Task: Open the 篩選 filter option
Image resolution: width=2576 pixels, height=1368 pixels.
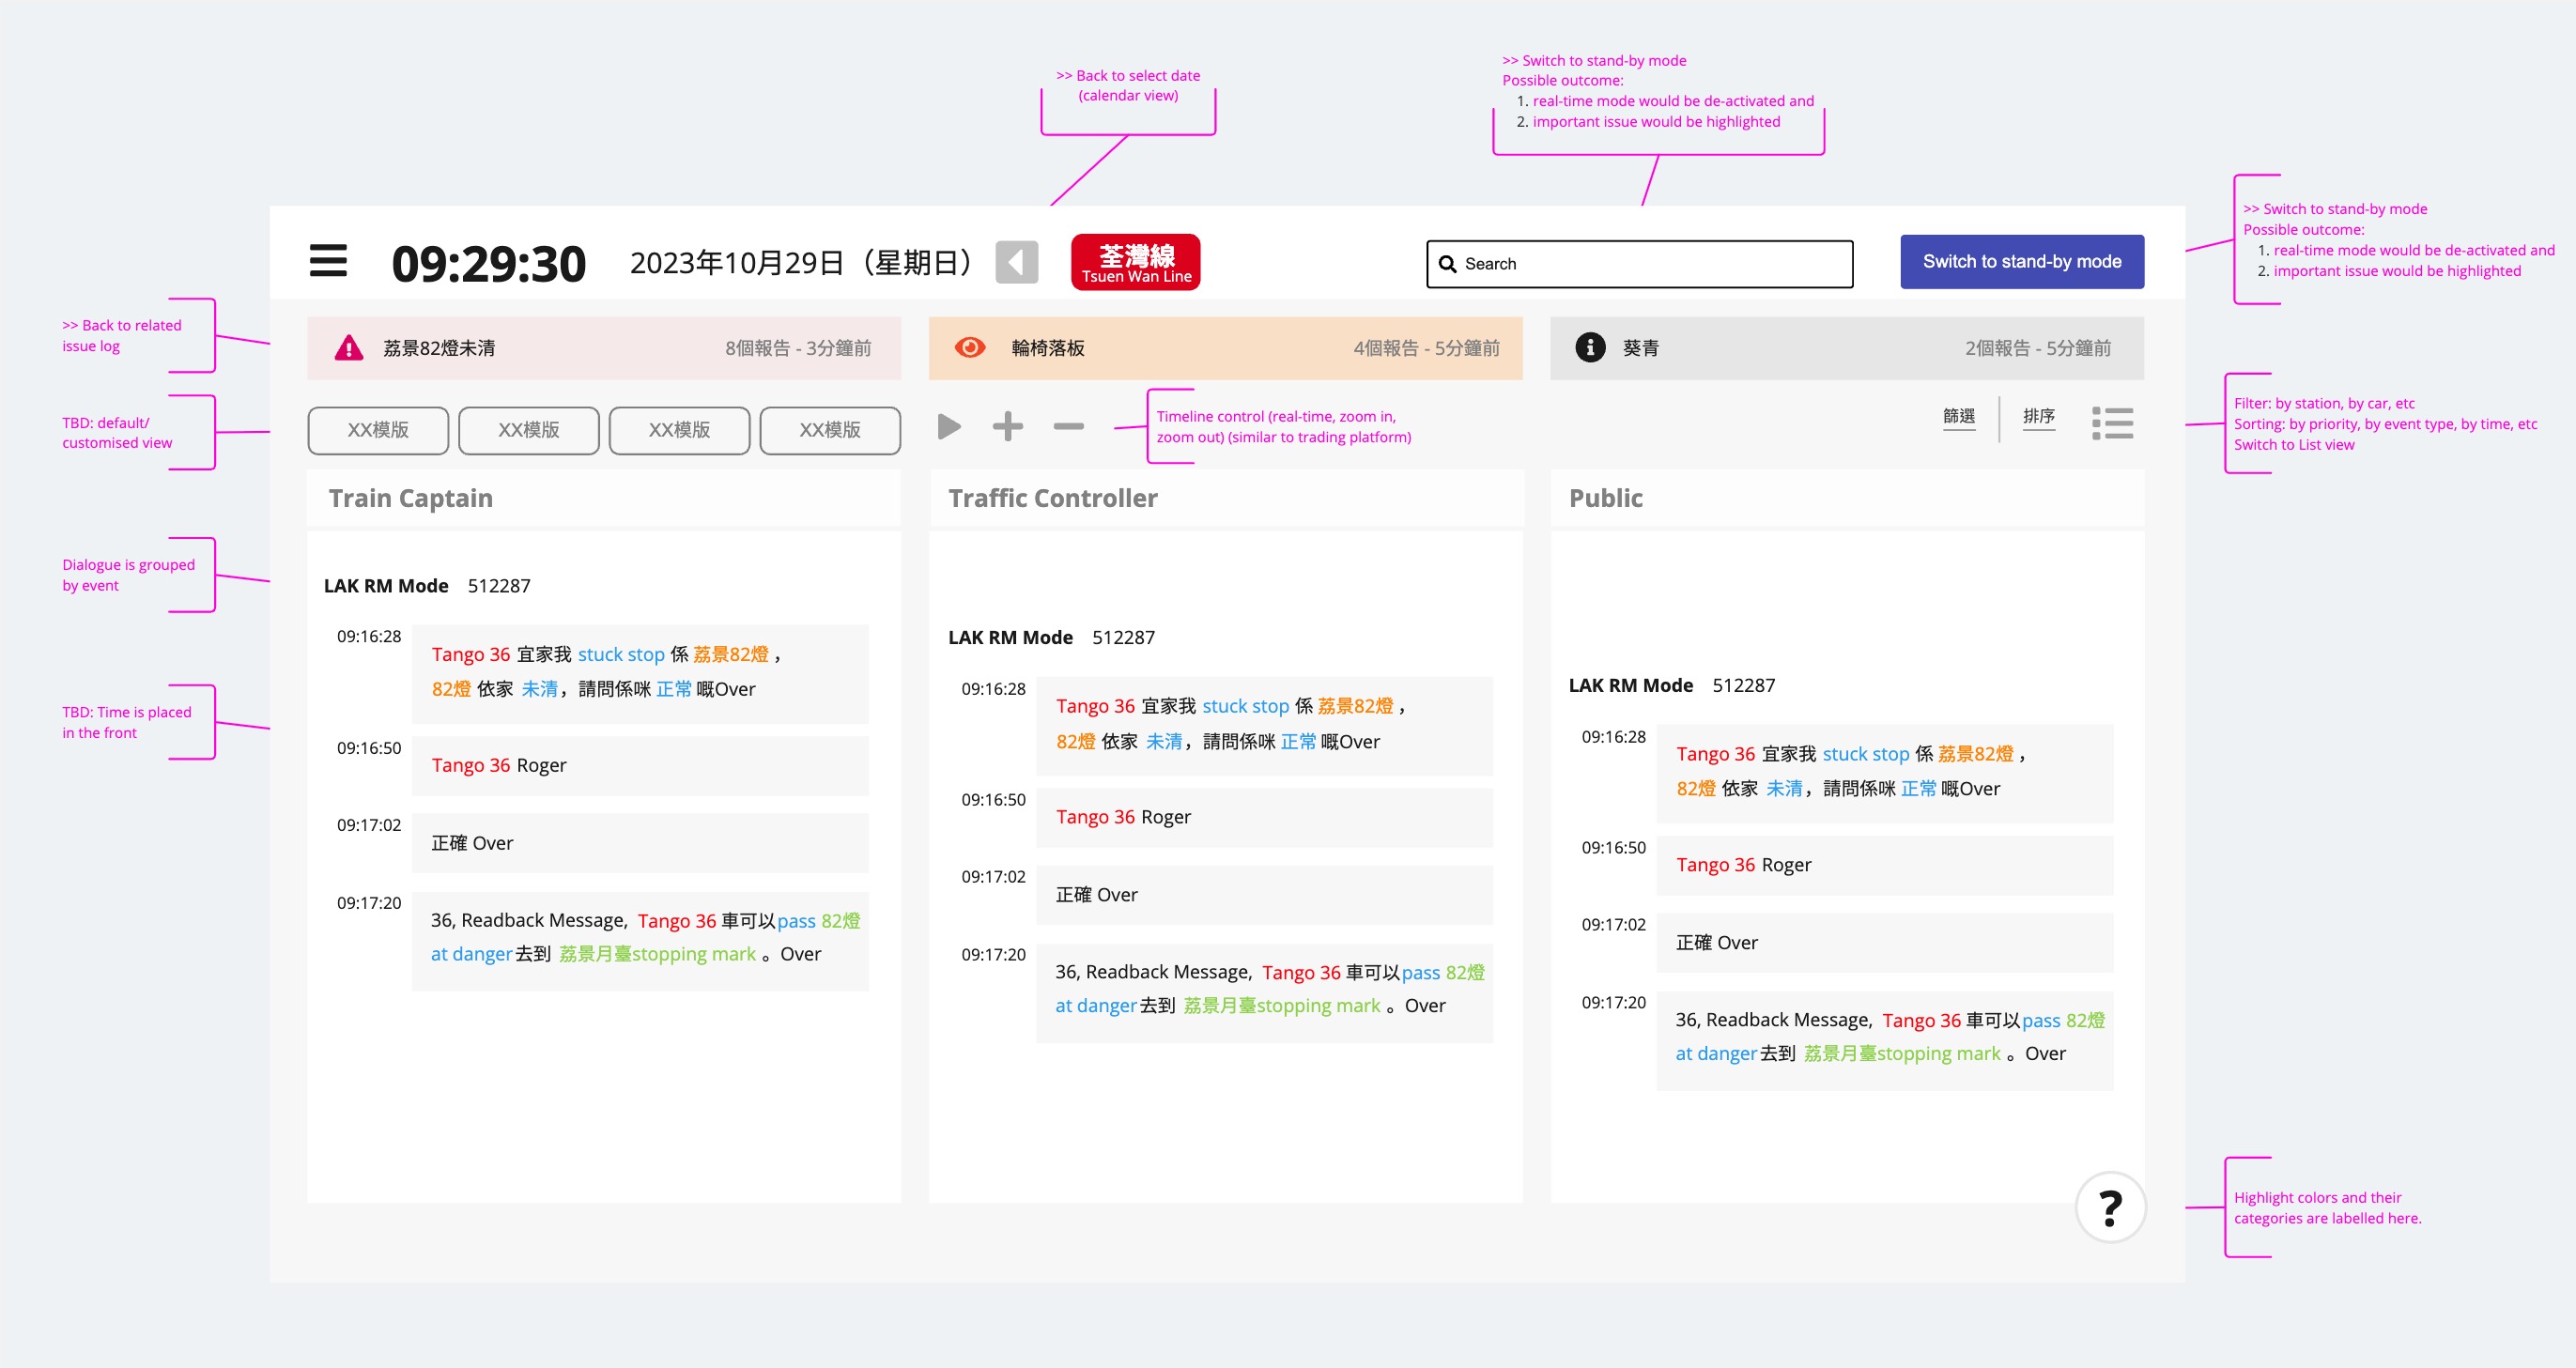Action: click(x=1959, y=417)
